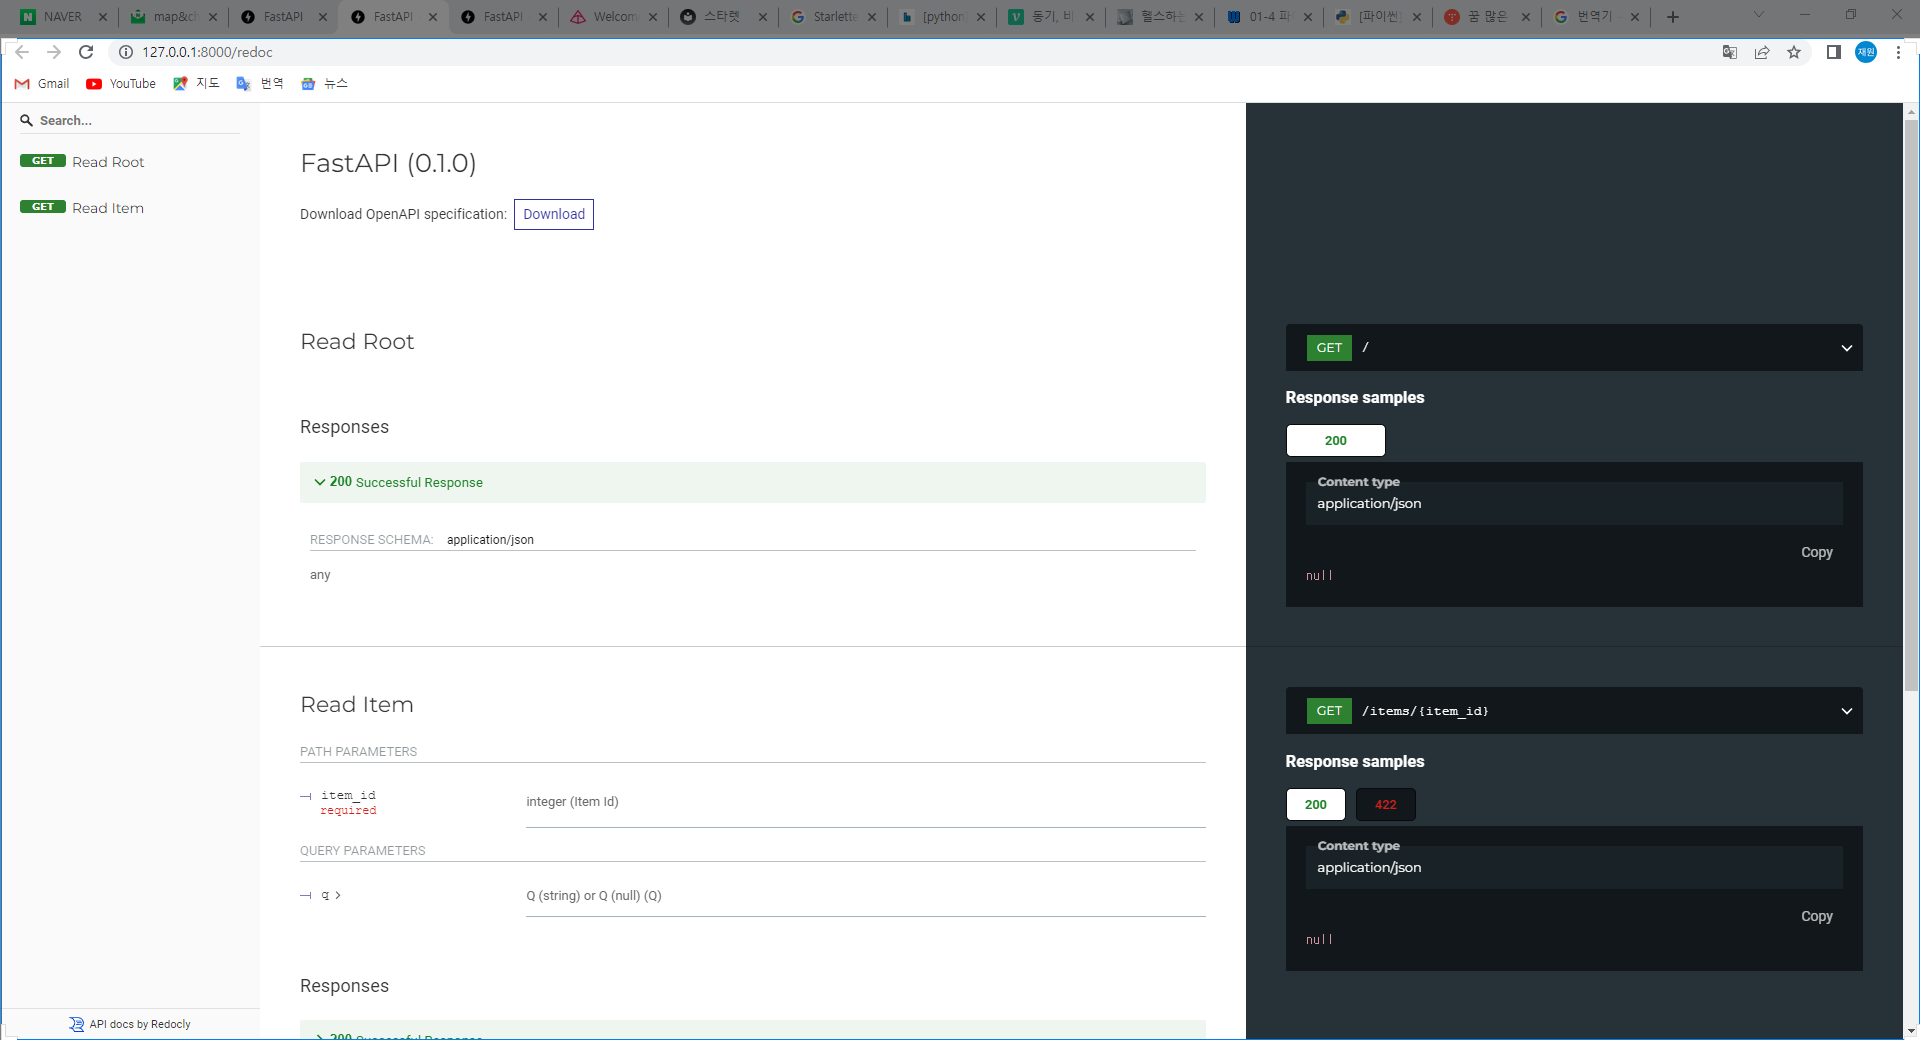The height and width of the screenshot is (1040, 1920).
Task: Click the magnifier icon in Redoc sidebar
Action: (27, 120)
